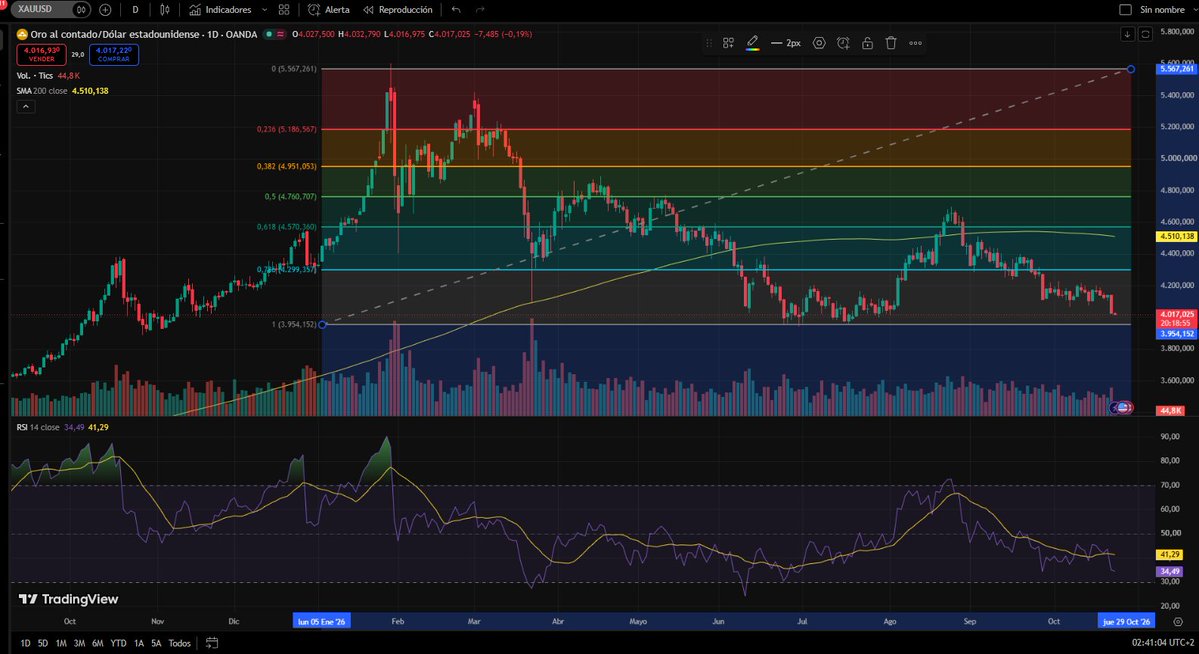Click the flag event icon at chart bottom right
This screenshot has width=1199, height=654.
[x=1123, y=408]
